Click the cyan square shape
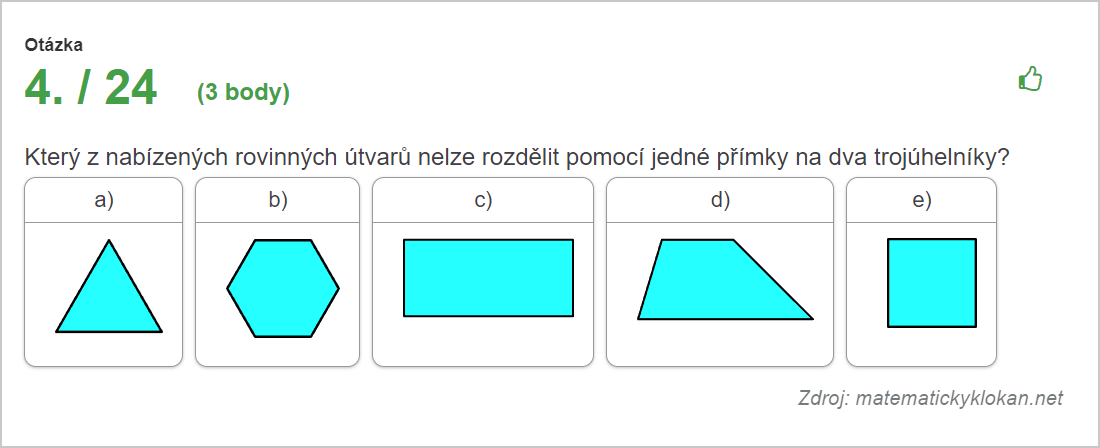The image size is (1100, 448). point(932,283)
